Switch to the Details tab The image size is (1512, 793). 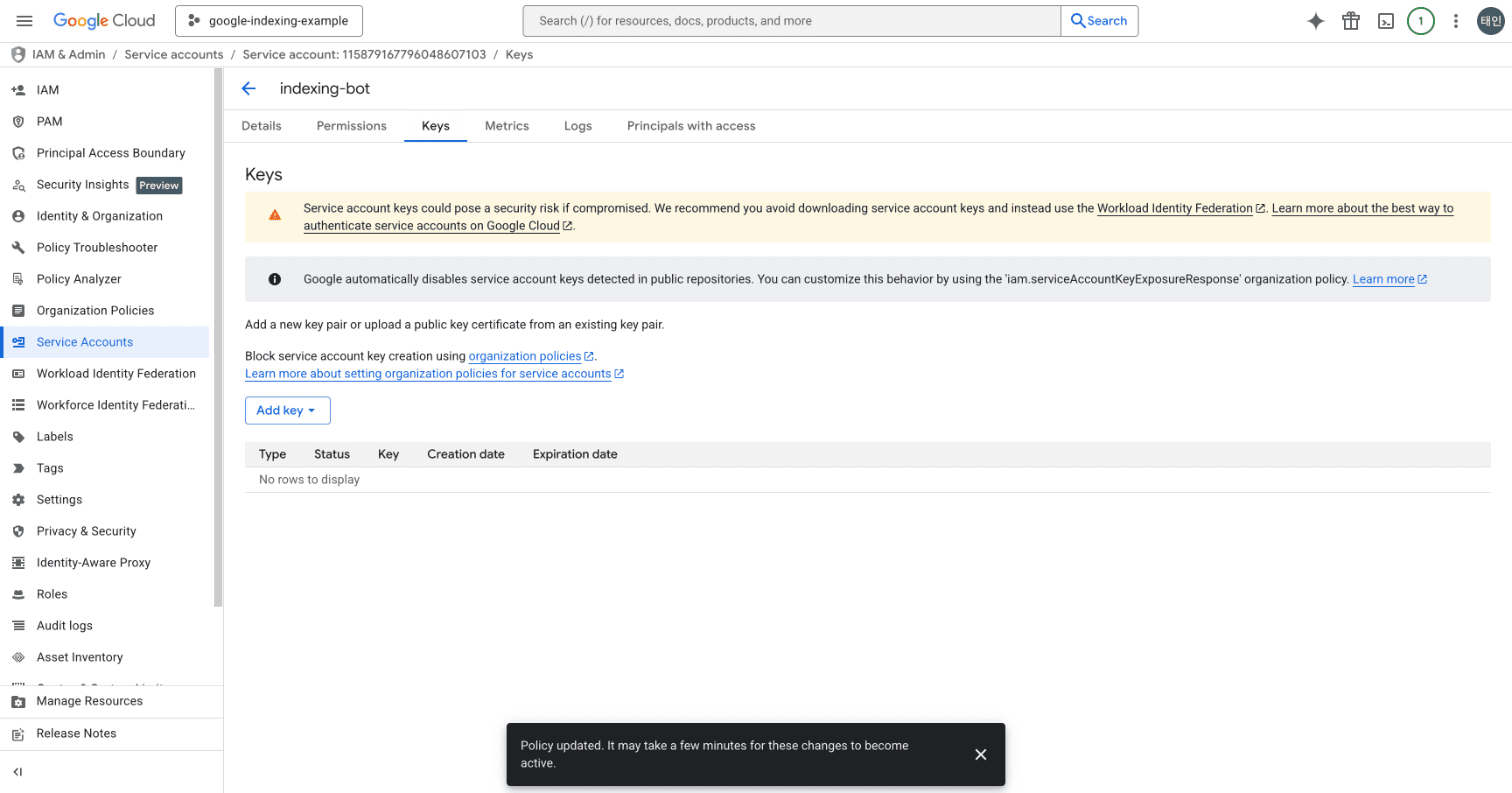click(261, 126)
